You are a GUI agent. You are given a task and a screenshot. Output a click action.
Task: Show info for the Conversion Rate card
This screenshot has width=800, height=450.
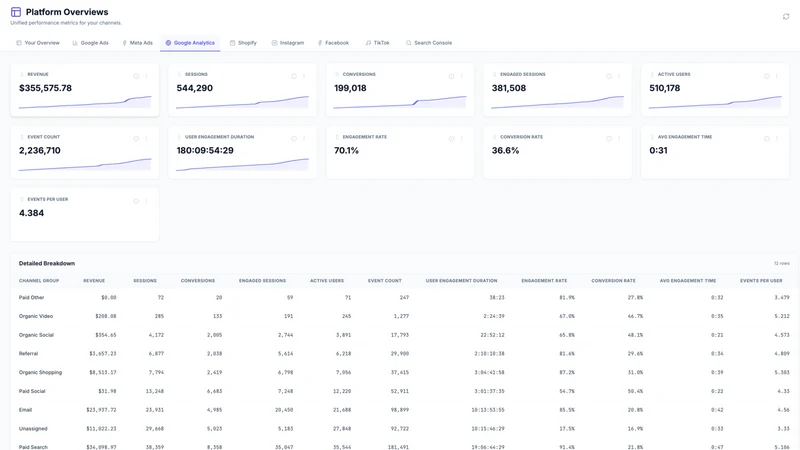coord(609,139)
